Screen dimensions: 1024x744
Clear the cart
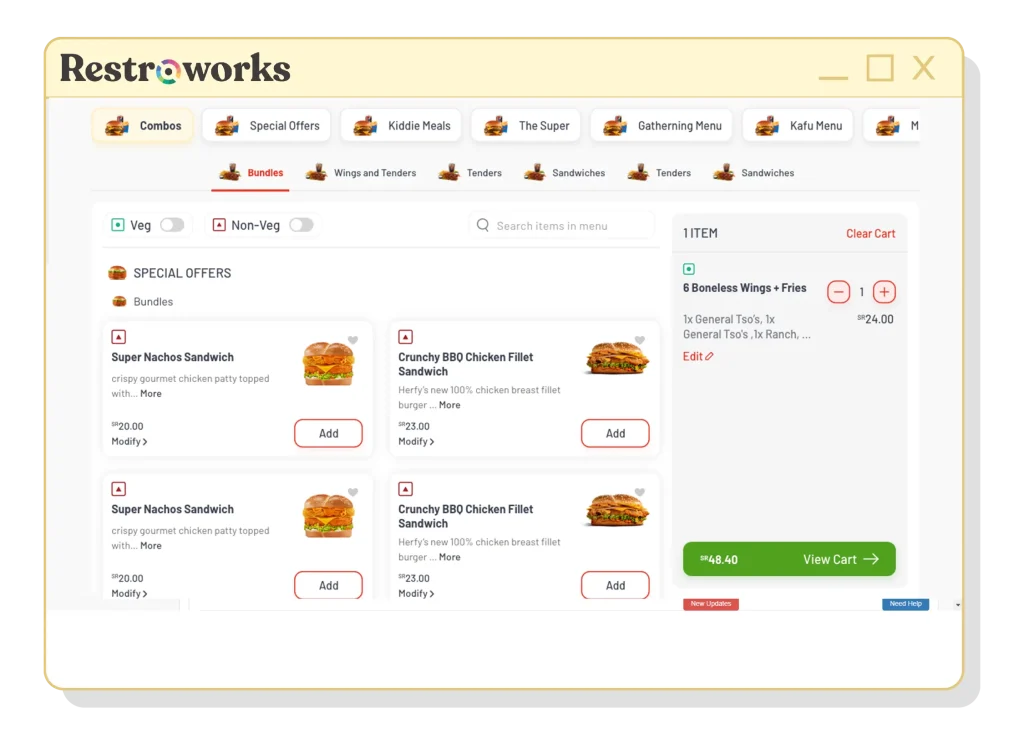(870, 233)
